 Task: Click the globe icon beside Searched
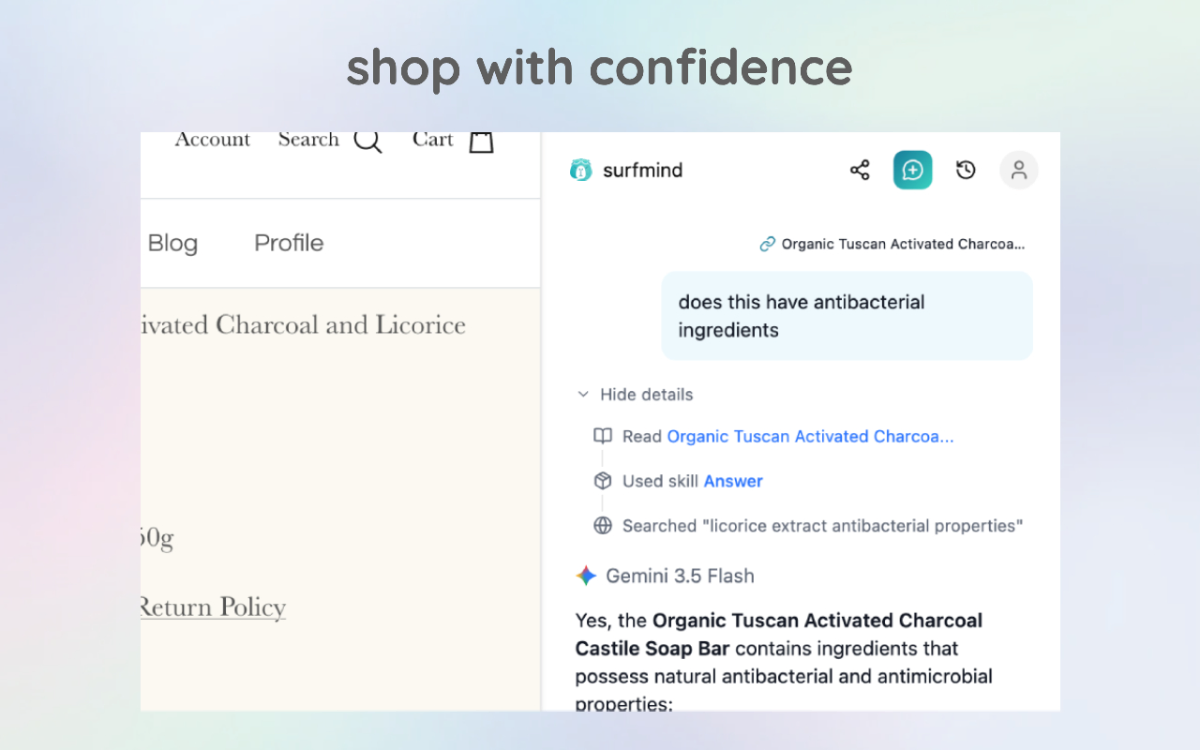click(x=602, y=525)
